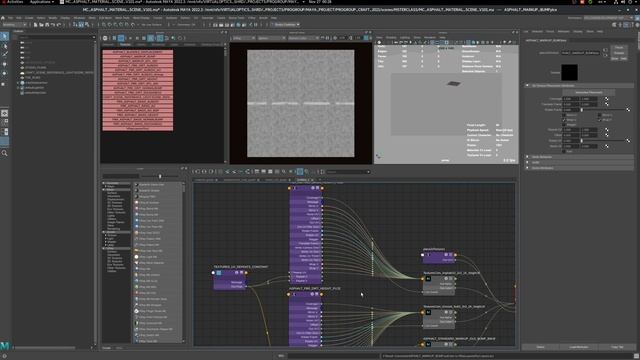Show output connections in node editor toolbar
The image size is (640, 360).
point(211,172)
